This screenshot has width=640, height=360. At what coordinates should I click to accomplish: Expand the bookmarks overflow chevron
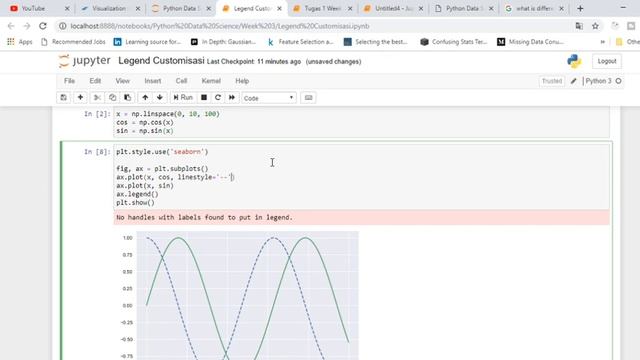(x=603, y=42)
